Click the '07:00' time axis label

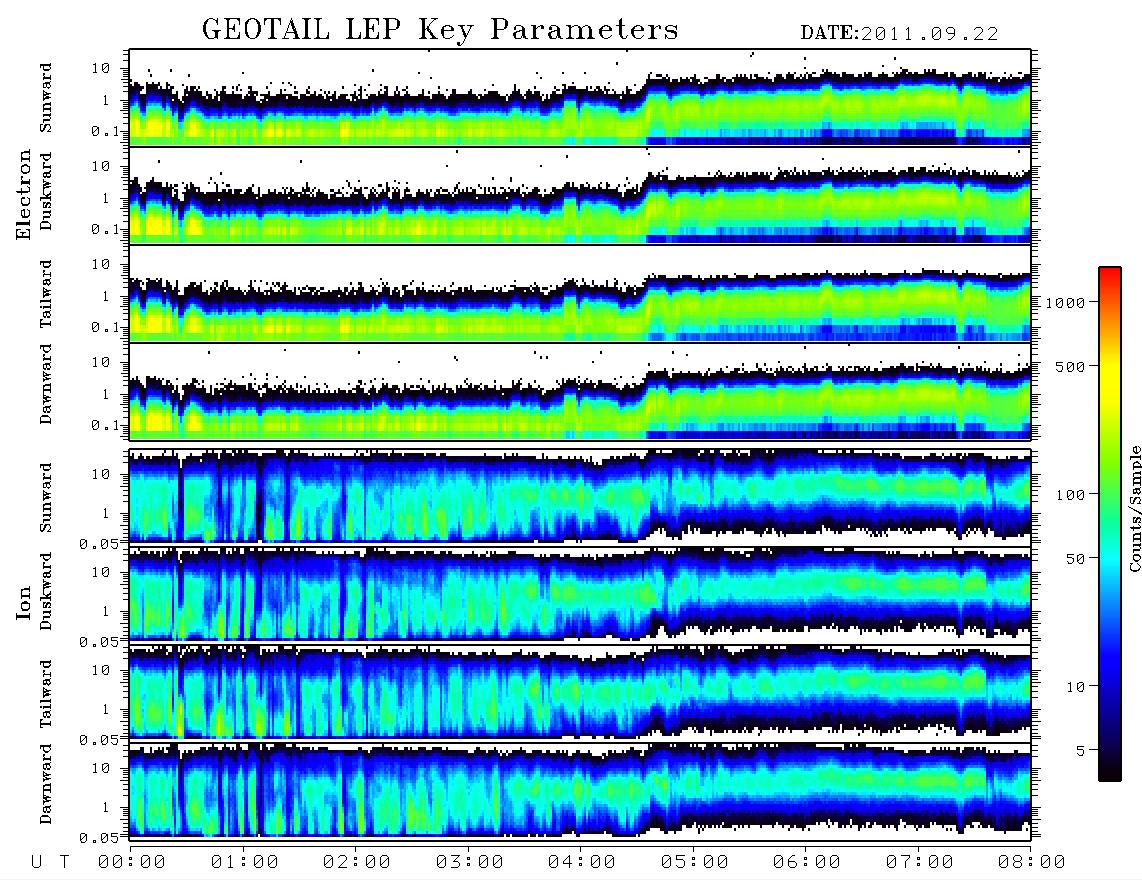(x=920, y=862)
